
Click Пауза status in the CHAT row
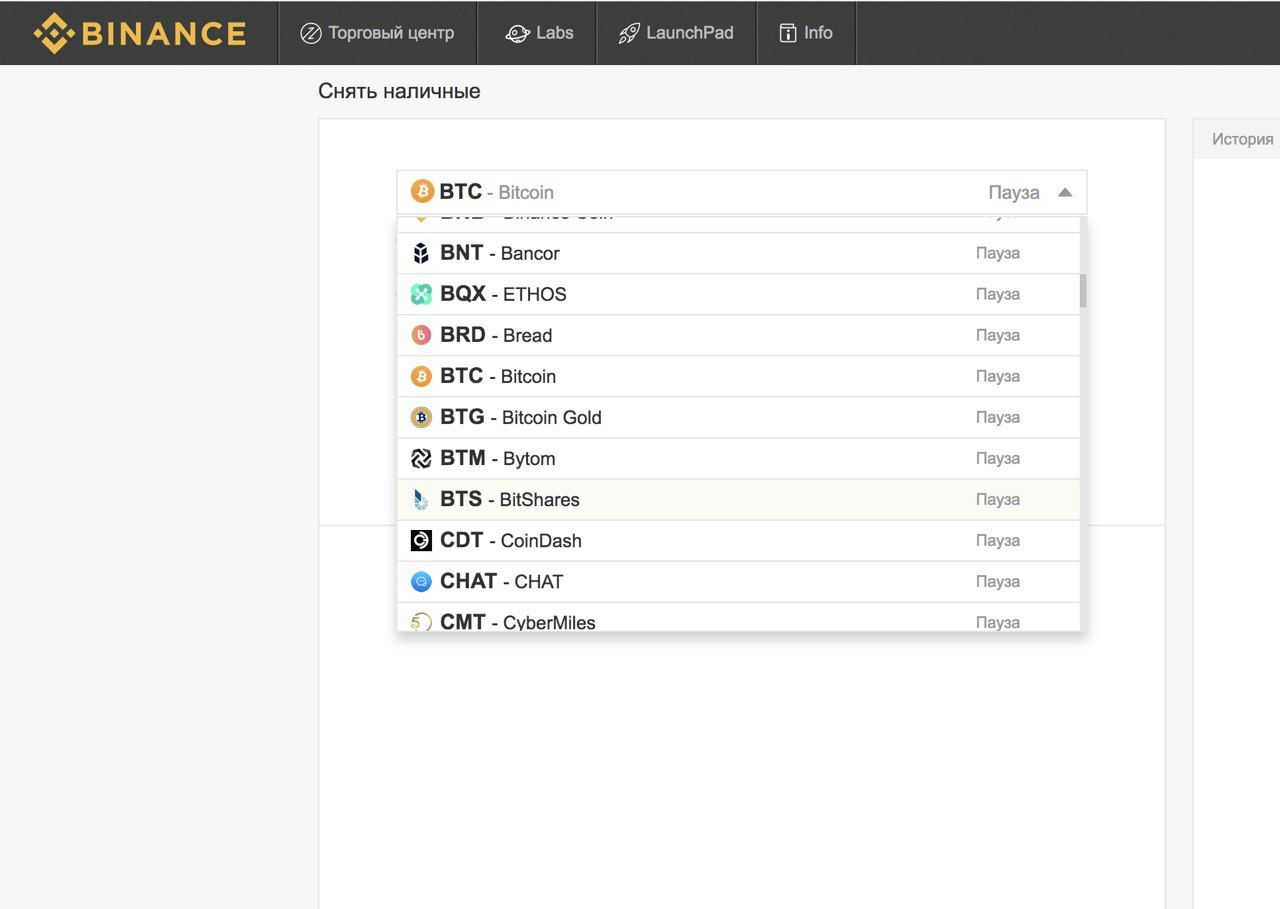[998, 581]
